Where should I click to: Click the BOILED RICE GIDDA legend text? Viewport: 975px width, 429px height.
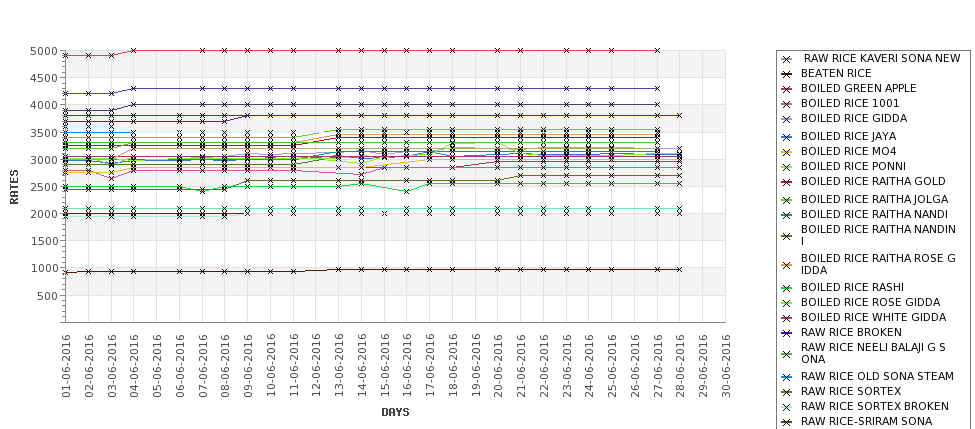[854, 118]
